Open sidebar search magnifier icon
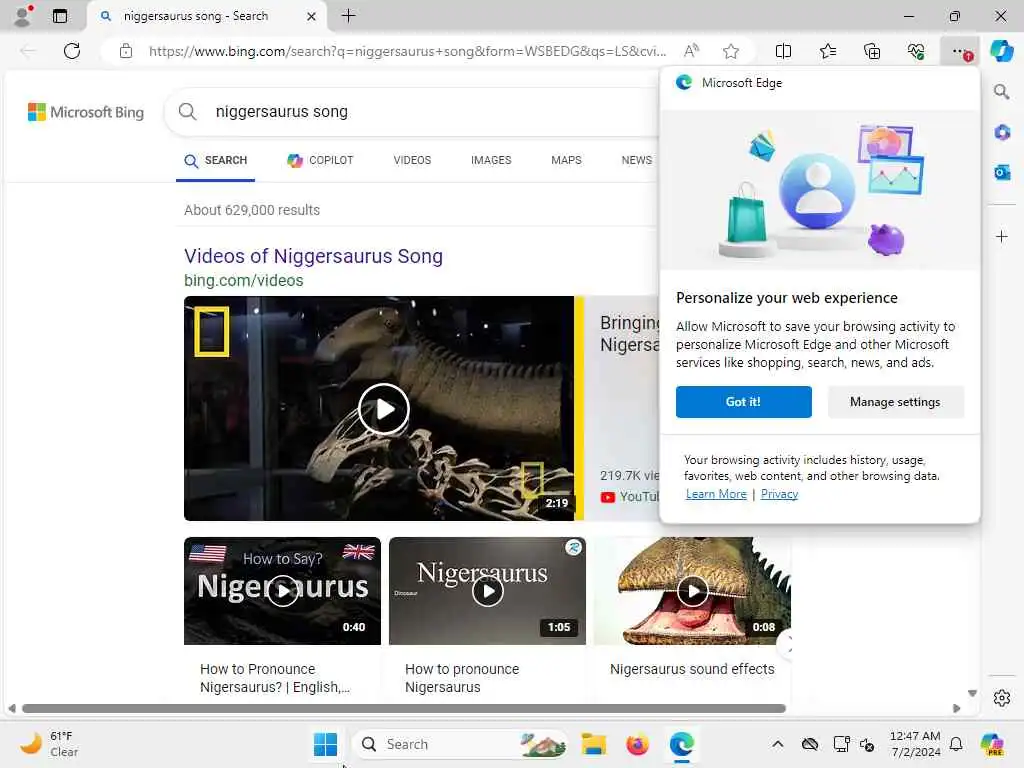1024x768 pixels. 1002,92
